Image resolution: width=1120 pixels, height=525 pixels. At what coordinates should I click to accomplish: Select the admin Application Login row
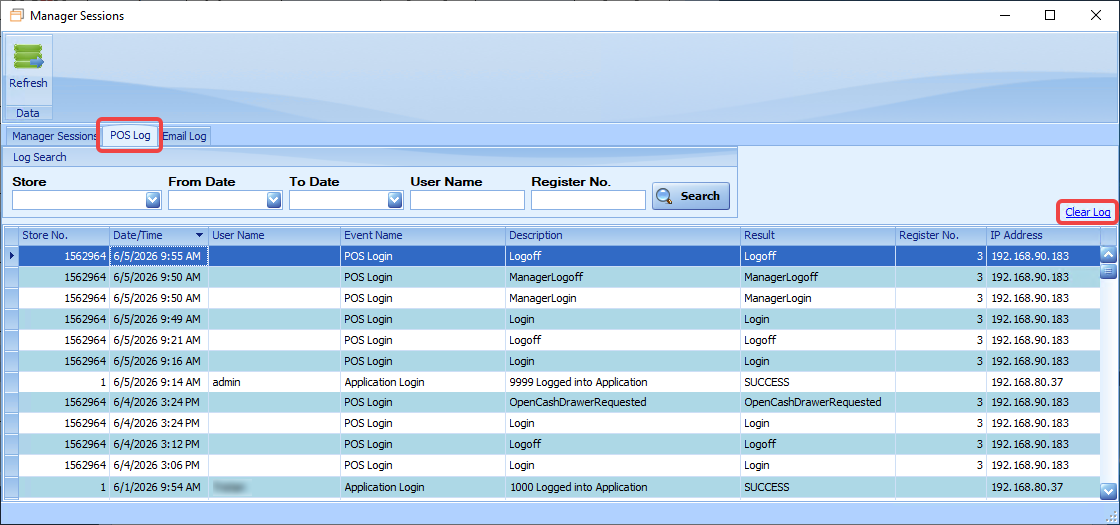(x=559, y=382)
